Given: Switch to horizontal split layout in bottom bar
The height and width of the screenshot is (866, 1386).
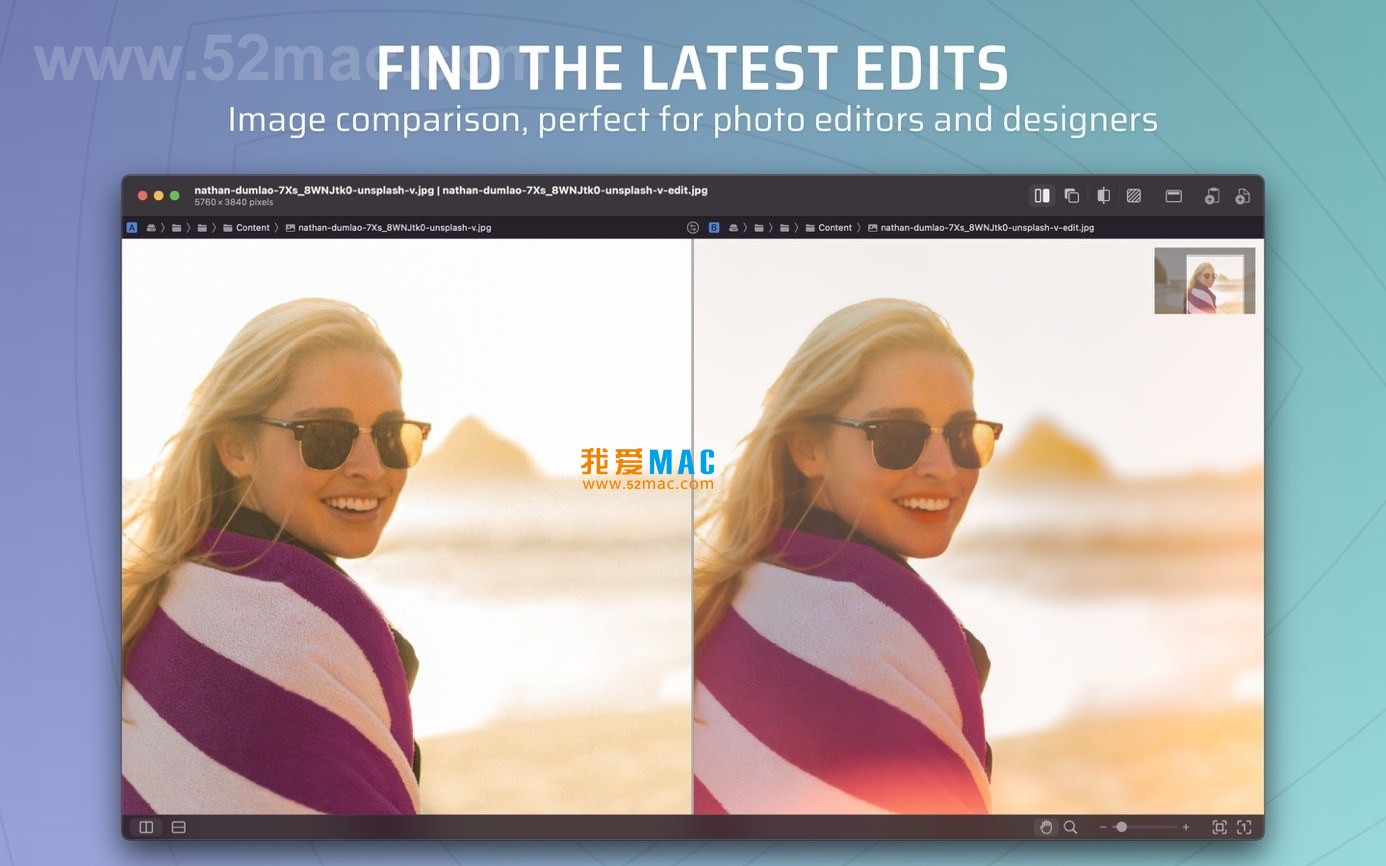Looking at the screenshot, I should [x=179, y=827].
